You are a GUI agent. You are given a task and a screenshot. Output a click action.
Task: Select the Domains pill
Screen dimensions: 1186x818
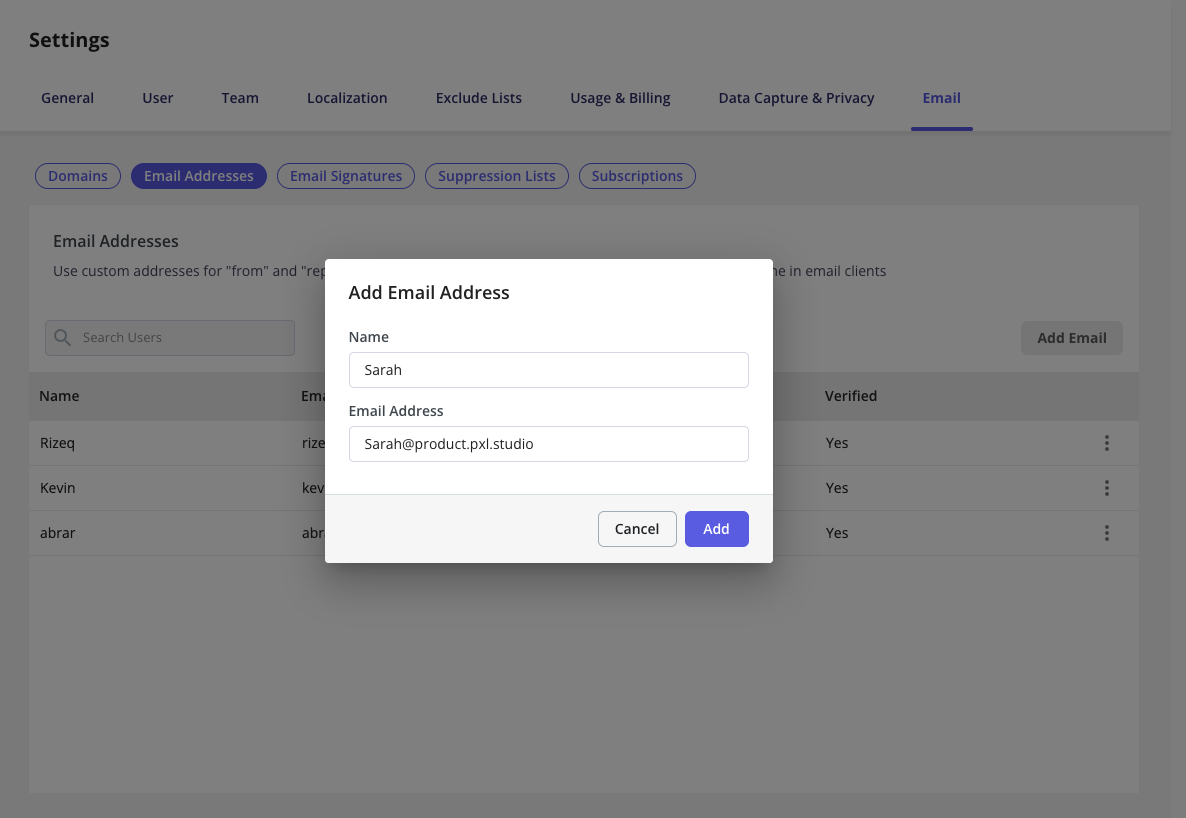78,176
